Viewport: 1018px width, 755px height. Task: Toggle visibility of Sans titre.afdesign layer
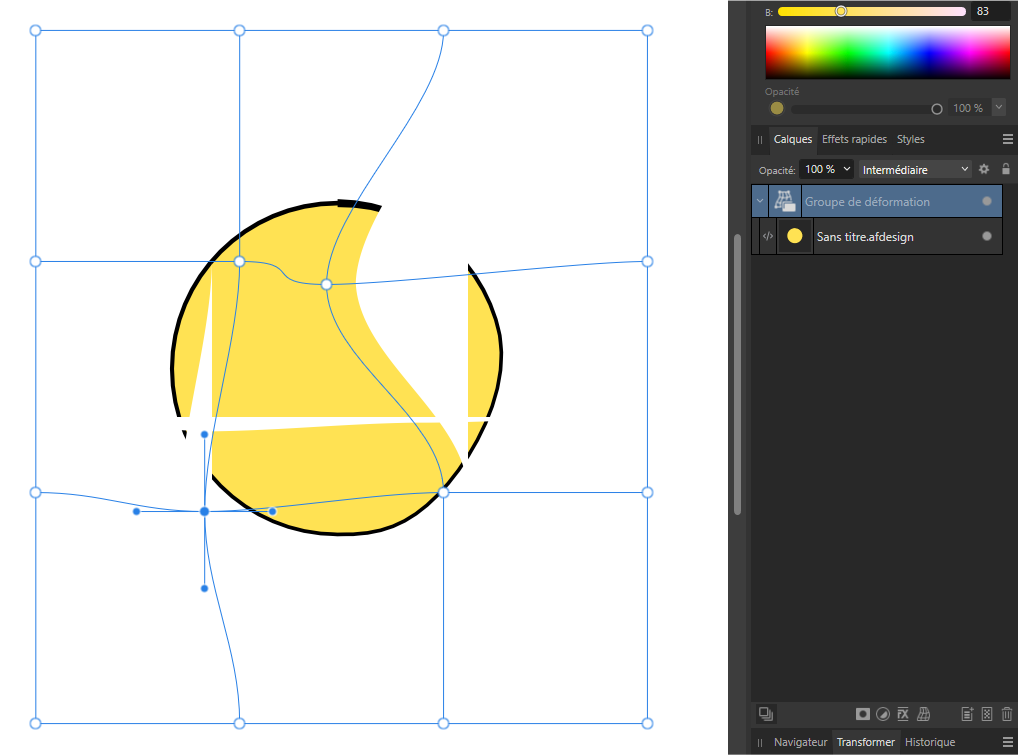(x=987, y=236)
